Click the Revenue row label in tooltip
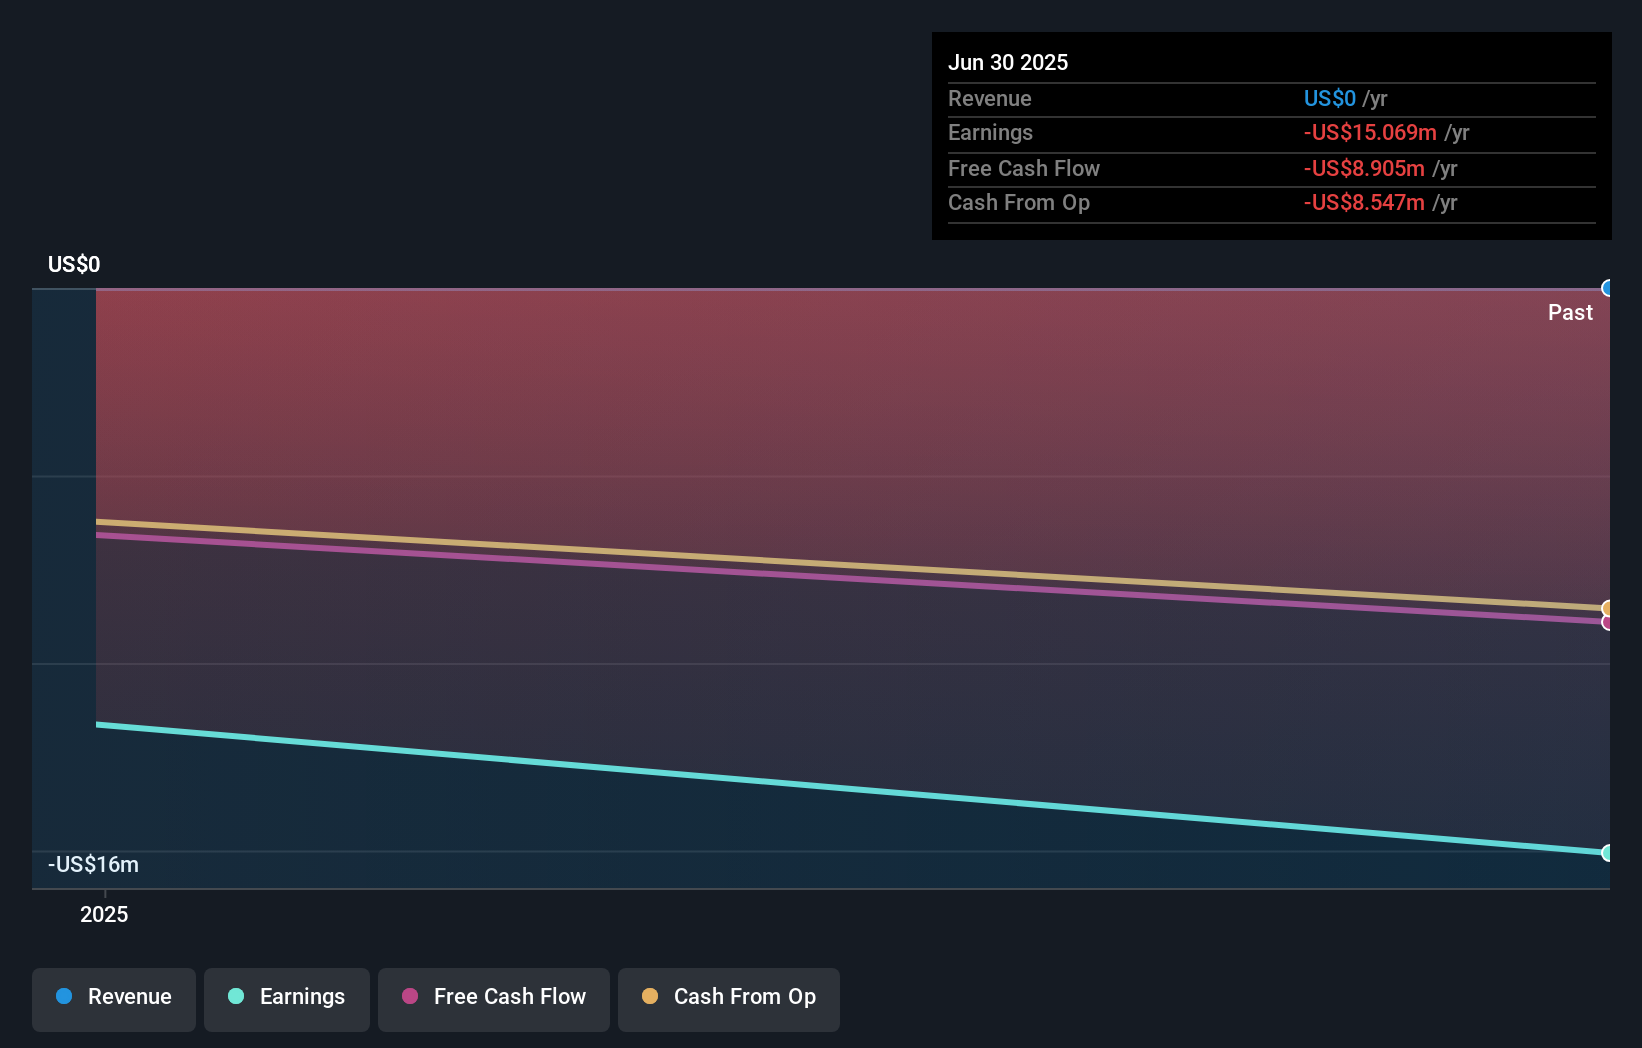This screenshot has width=1642, height=1048. coord(990,98)
